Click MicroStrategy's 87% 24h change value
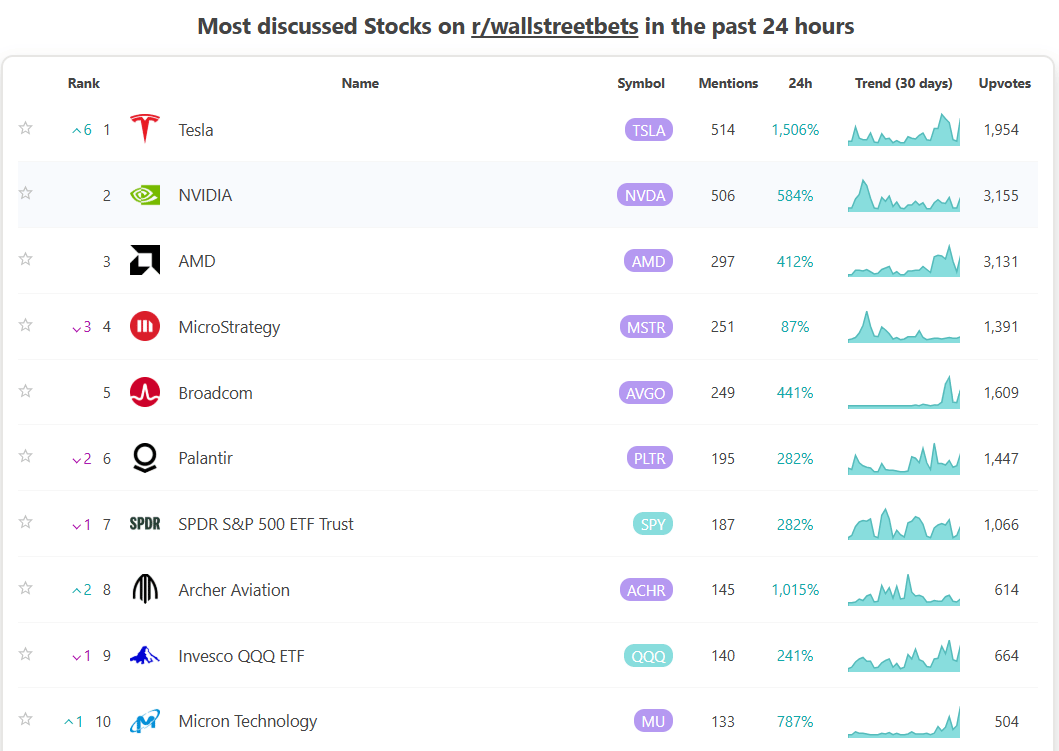Screen dimensions: 1059x751 (795, 327)
